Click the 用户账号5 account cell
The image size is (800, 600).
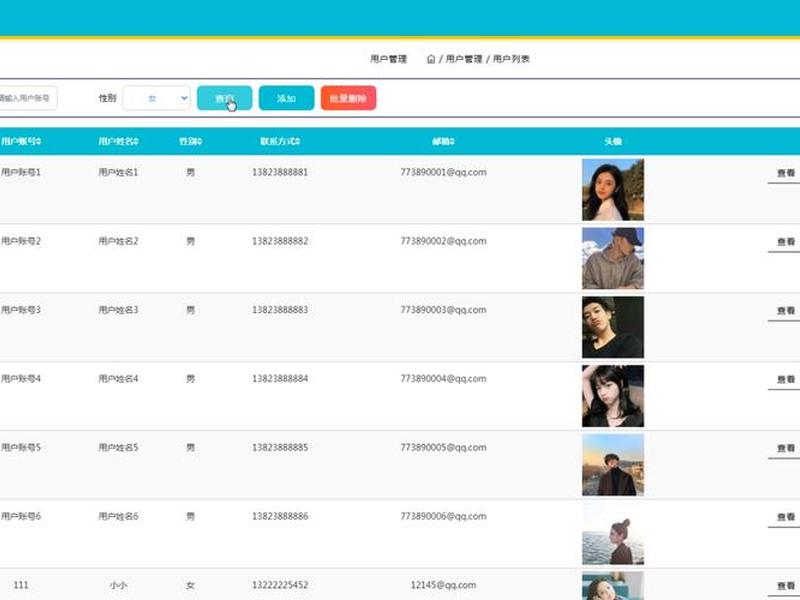(x=21, y=447)
